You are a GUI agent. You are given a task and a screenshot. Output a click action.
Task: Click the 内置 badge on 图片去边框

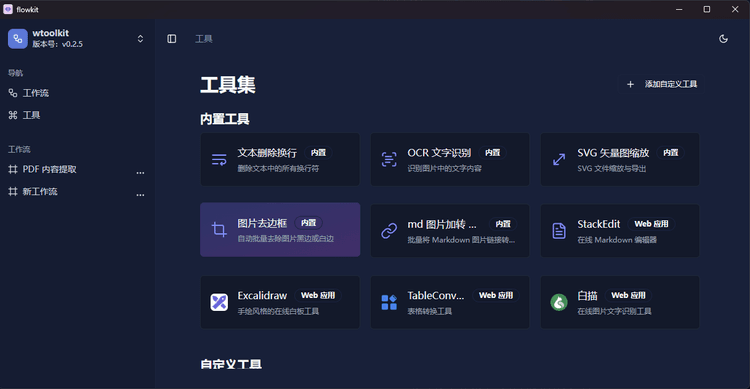309,223
